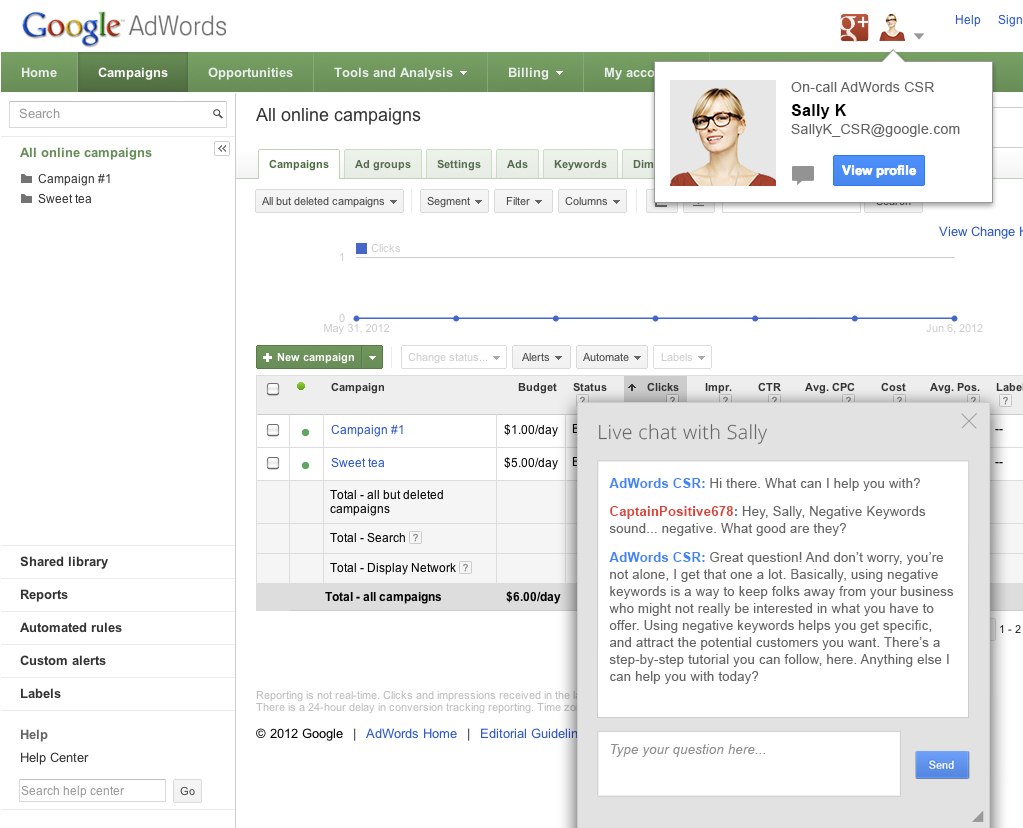Open the Alerts dropdown
The width and height of the screenshot is (1023, 828).
542,357
